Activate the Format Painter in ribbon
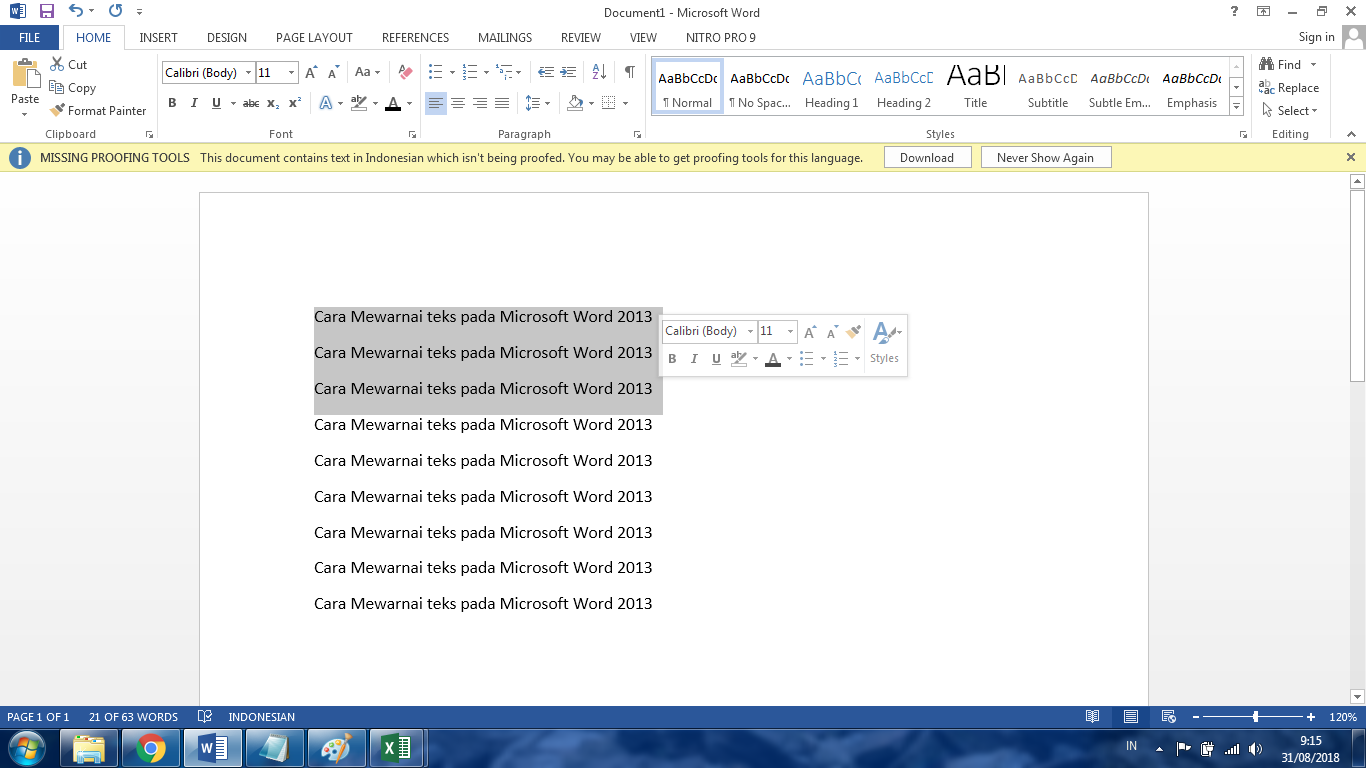1366x768 pixels. click(98, 110)
